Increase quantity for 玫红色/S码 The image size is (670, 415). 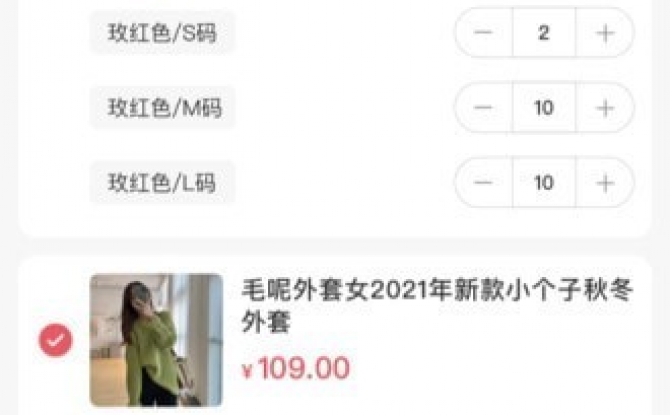[605, 32]
